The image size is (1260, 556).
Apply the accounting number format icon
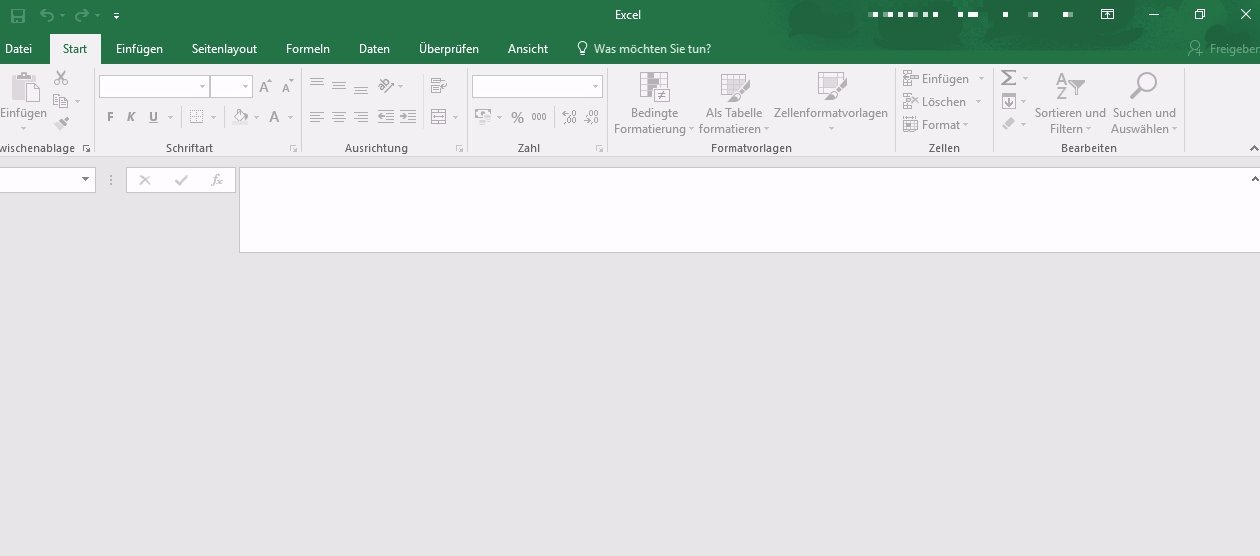coord(483,117)
